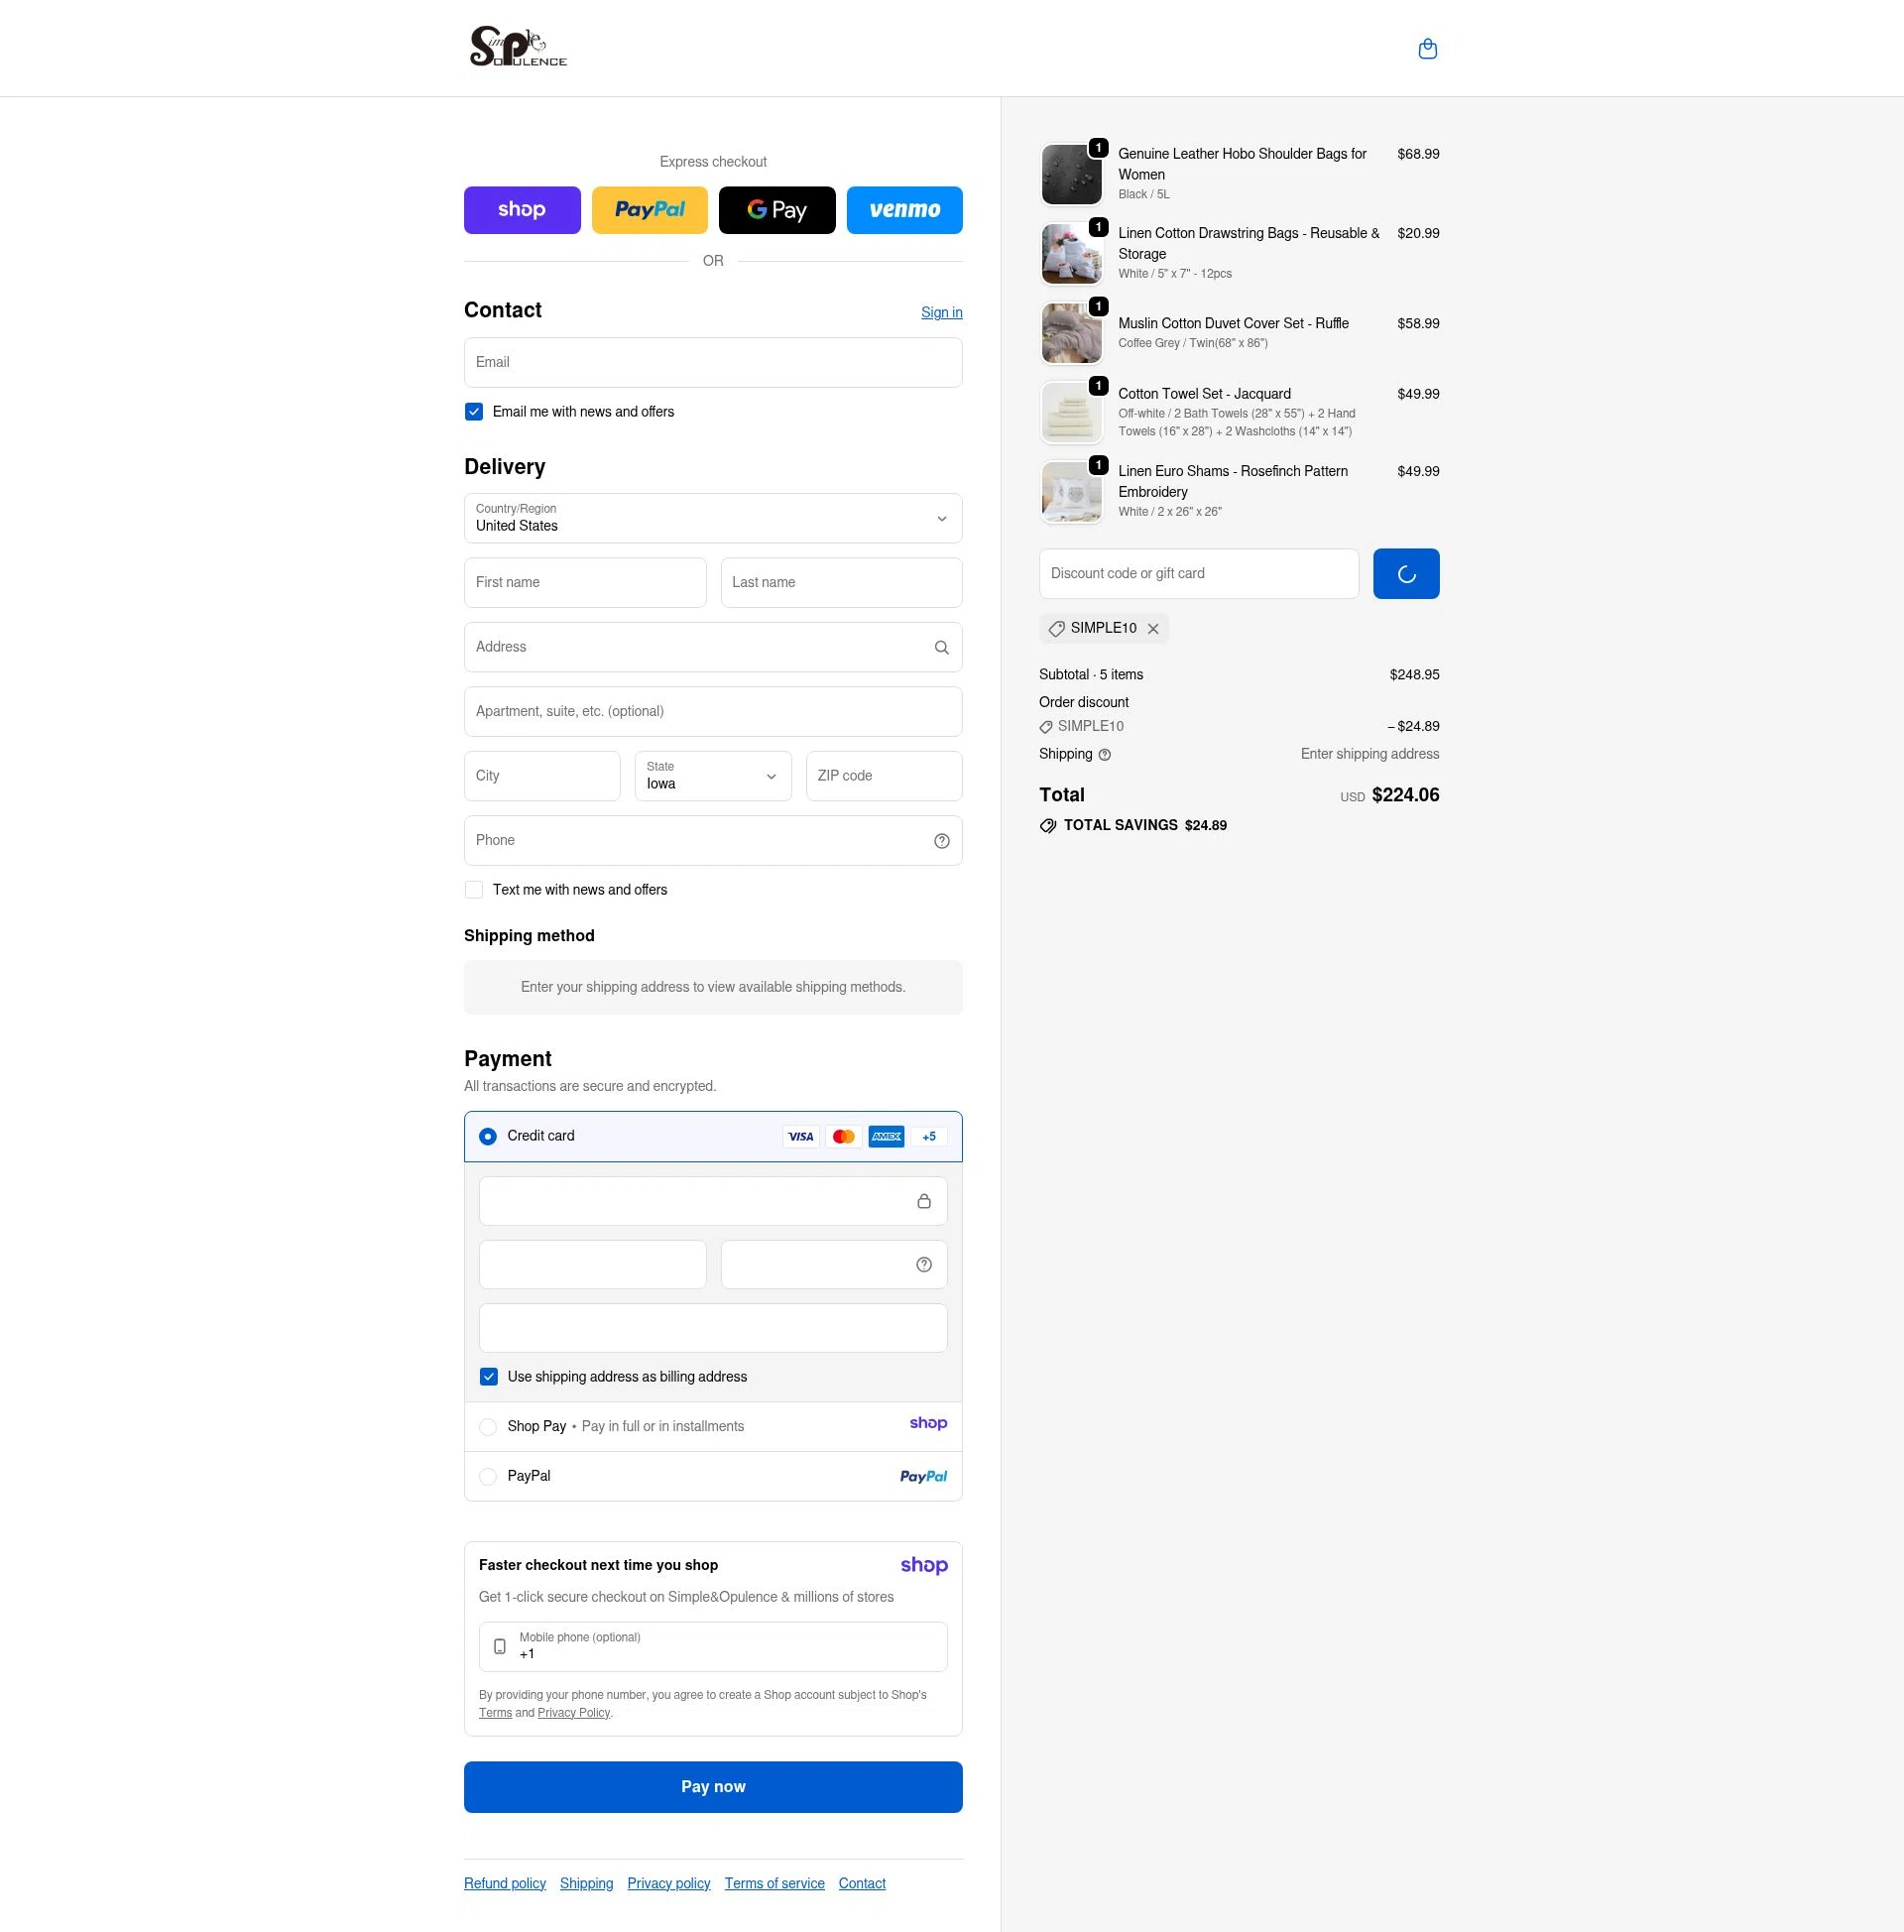Change the State from Iowa via dropdown
Viewport: 1904px width, 1932px height.
click(712, 776)
